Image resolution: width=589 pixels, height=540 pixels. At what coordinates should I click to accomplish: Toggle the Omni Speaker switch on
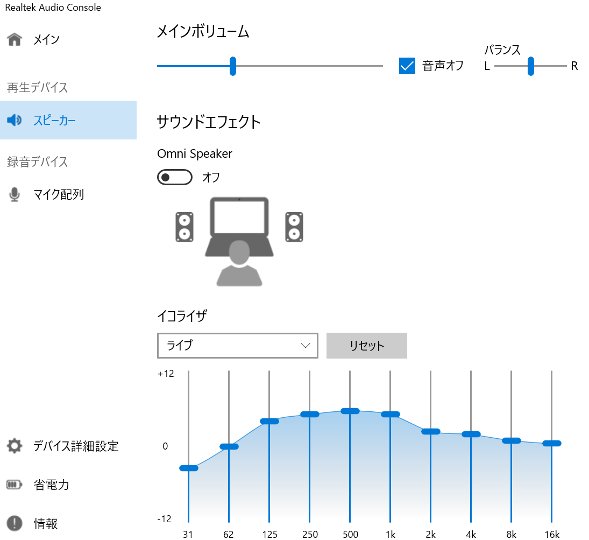pyautogui.click(x=175, y=177)
